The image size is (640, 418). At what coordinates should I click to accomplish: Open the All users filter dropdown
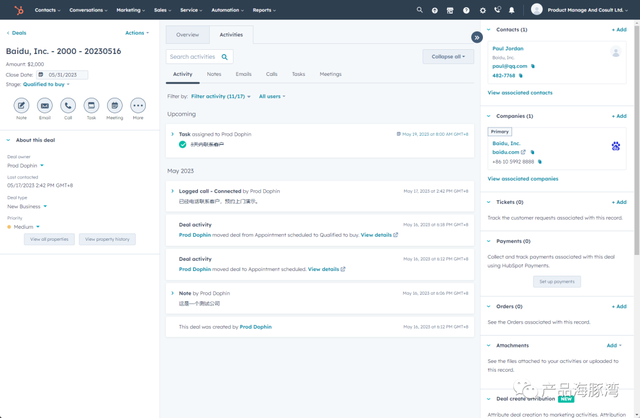[x=272, y=96]
